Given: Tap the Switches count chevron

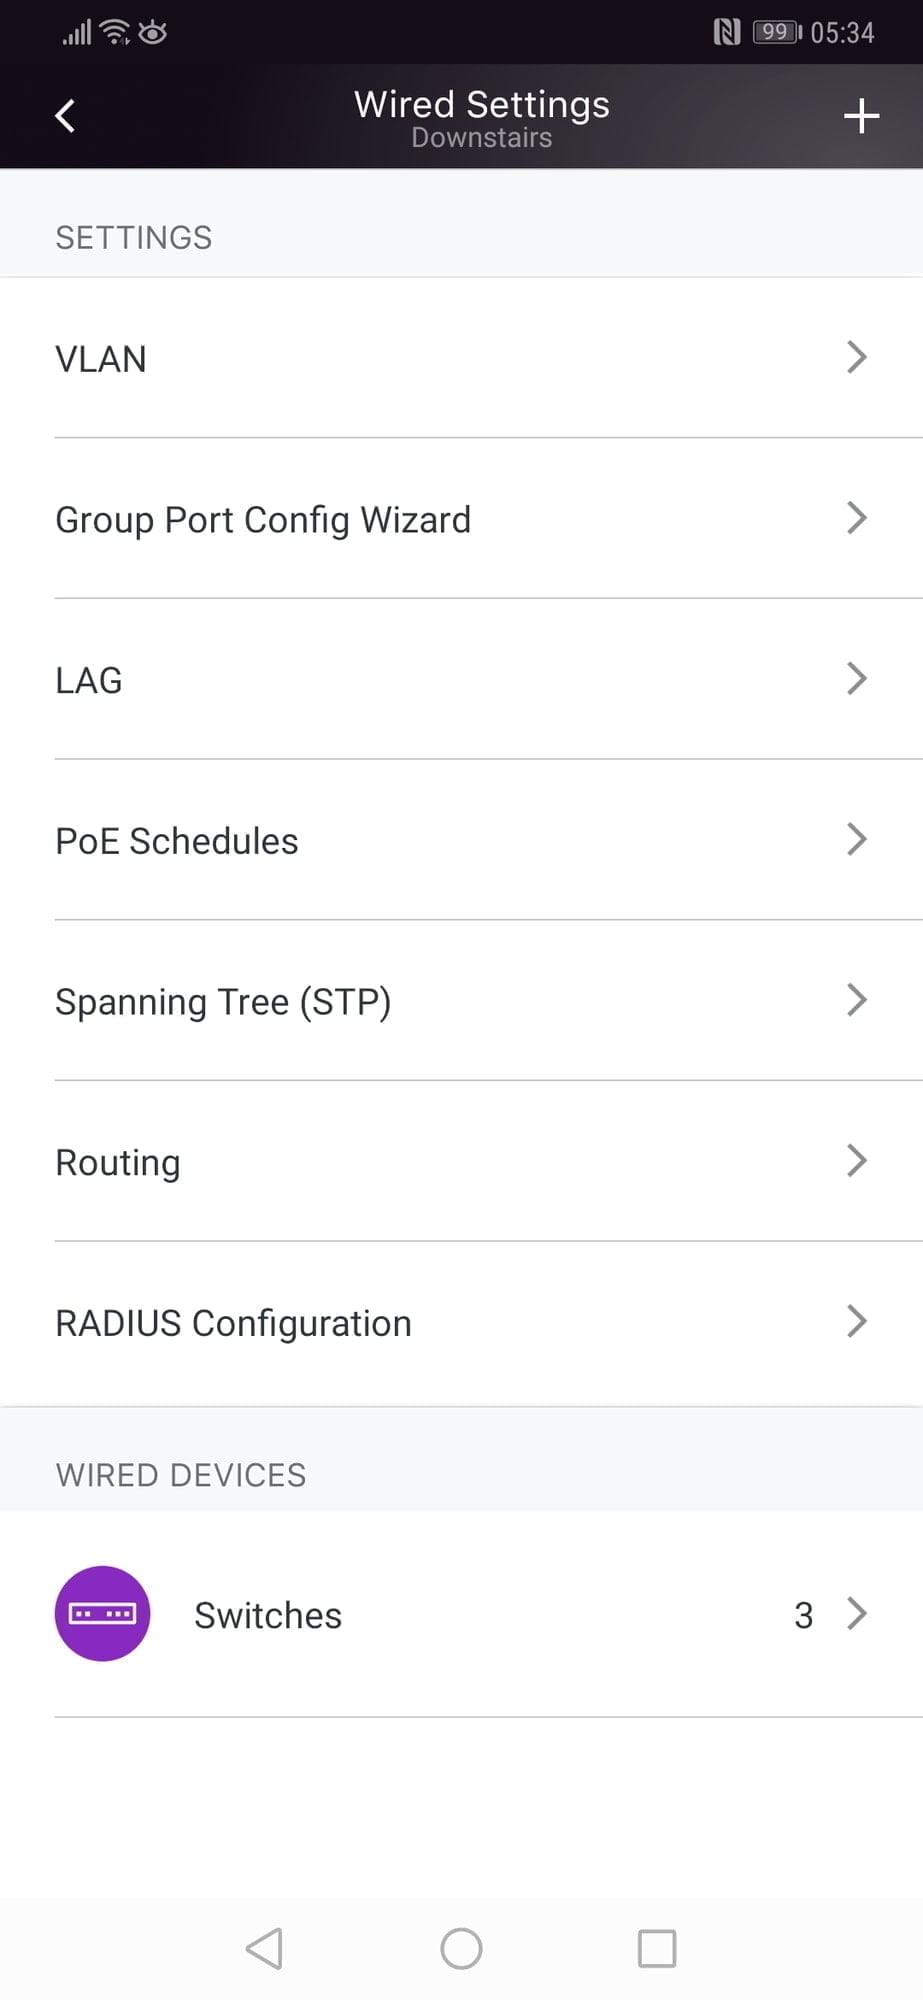Looking at the screenshot, I should 856,1613.
